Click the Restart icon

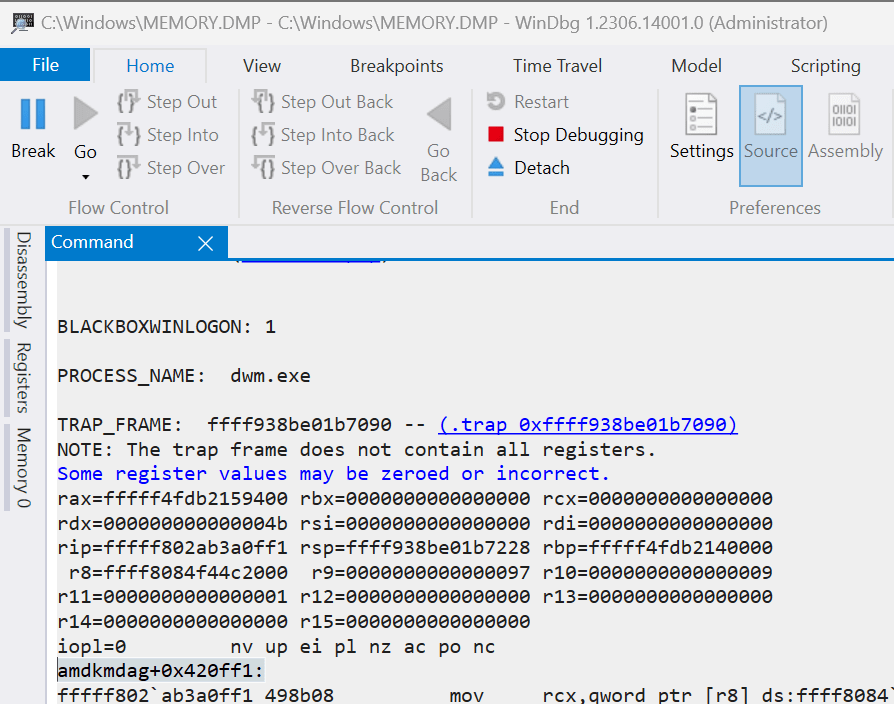pyautogui.click(x=496, y=101)
